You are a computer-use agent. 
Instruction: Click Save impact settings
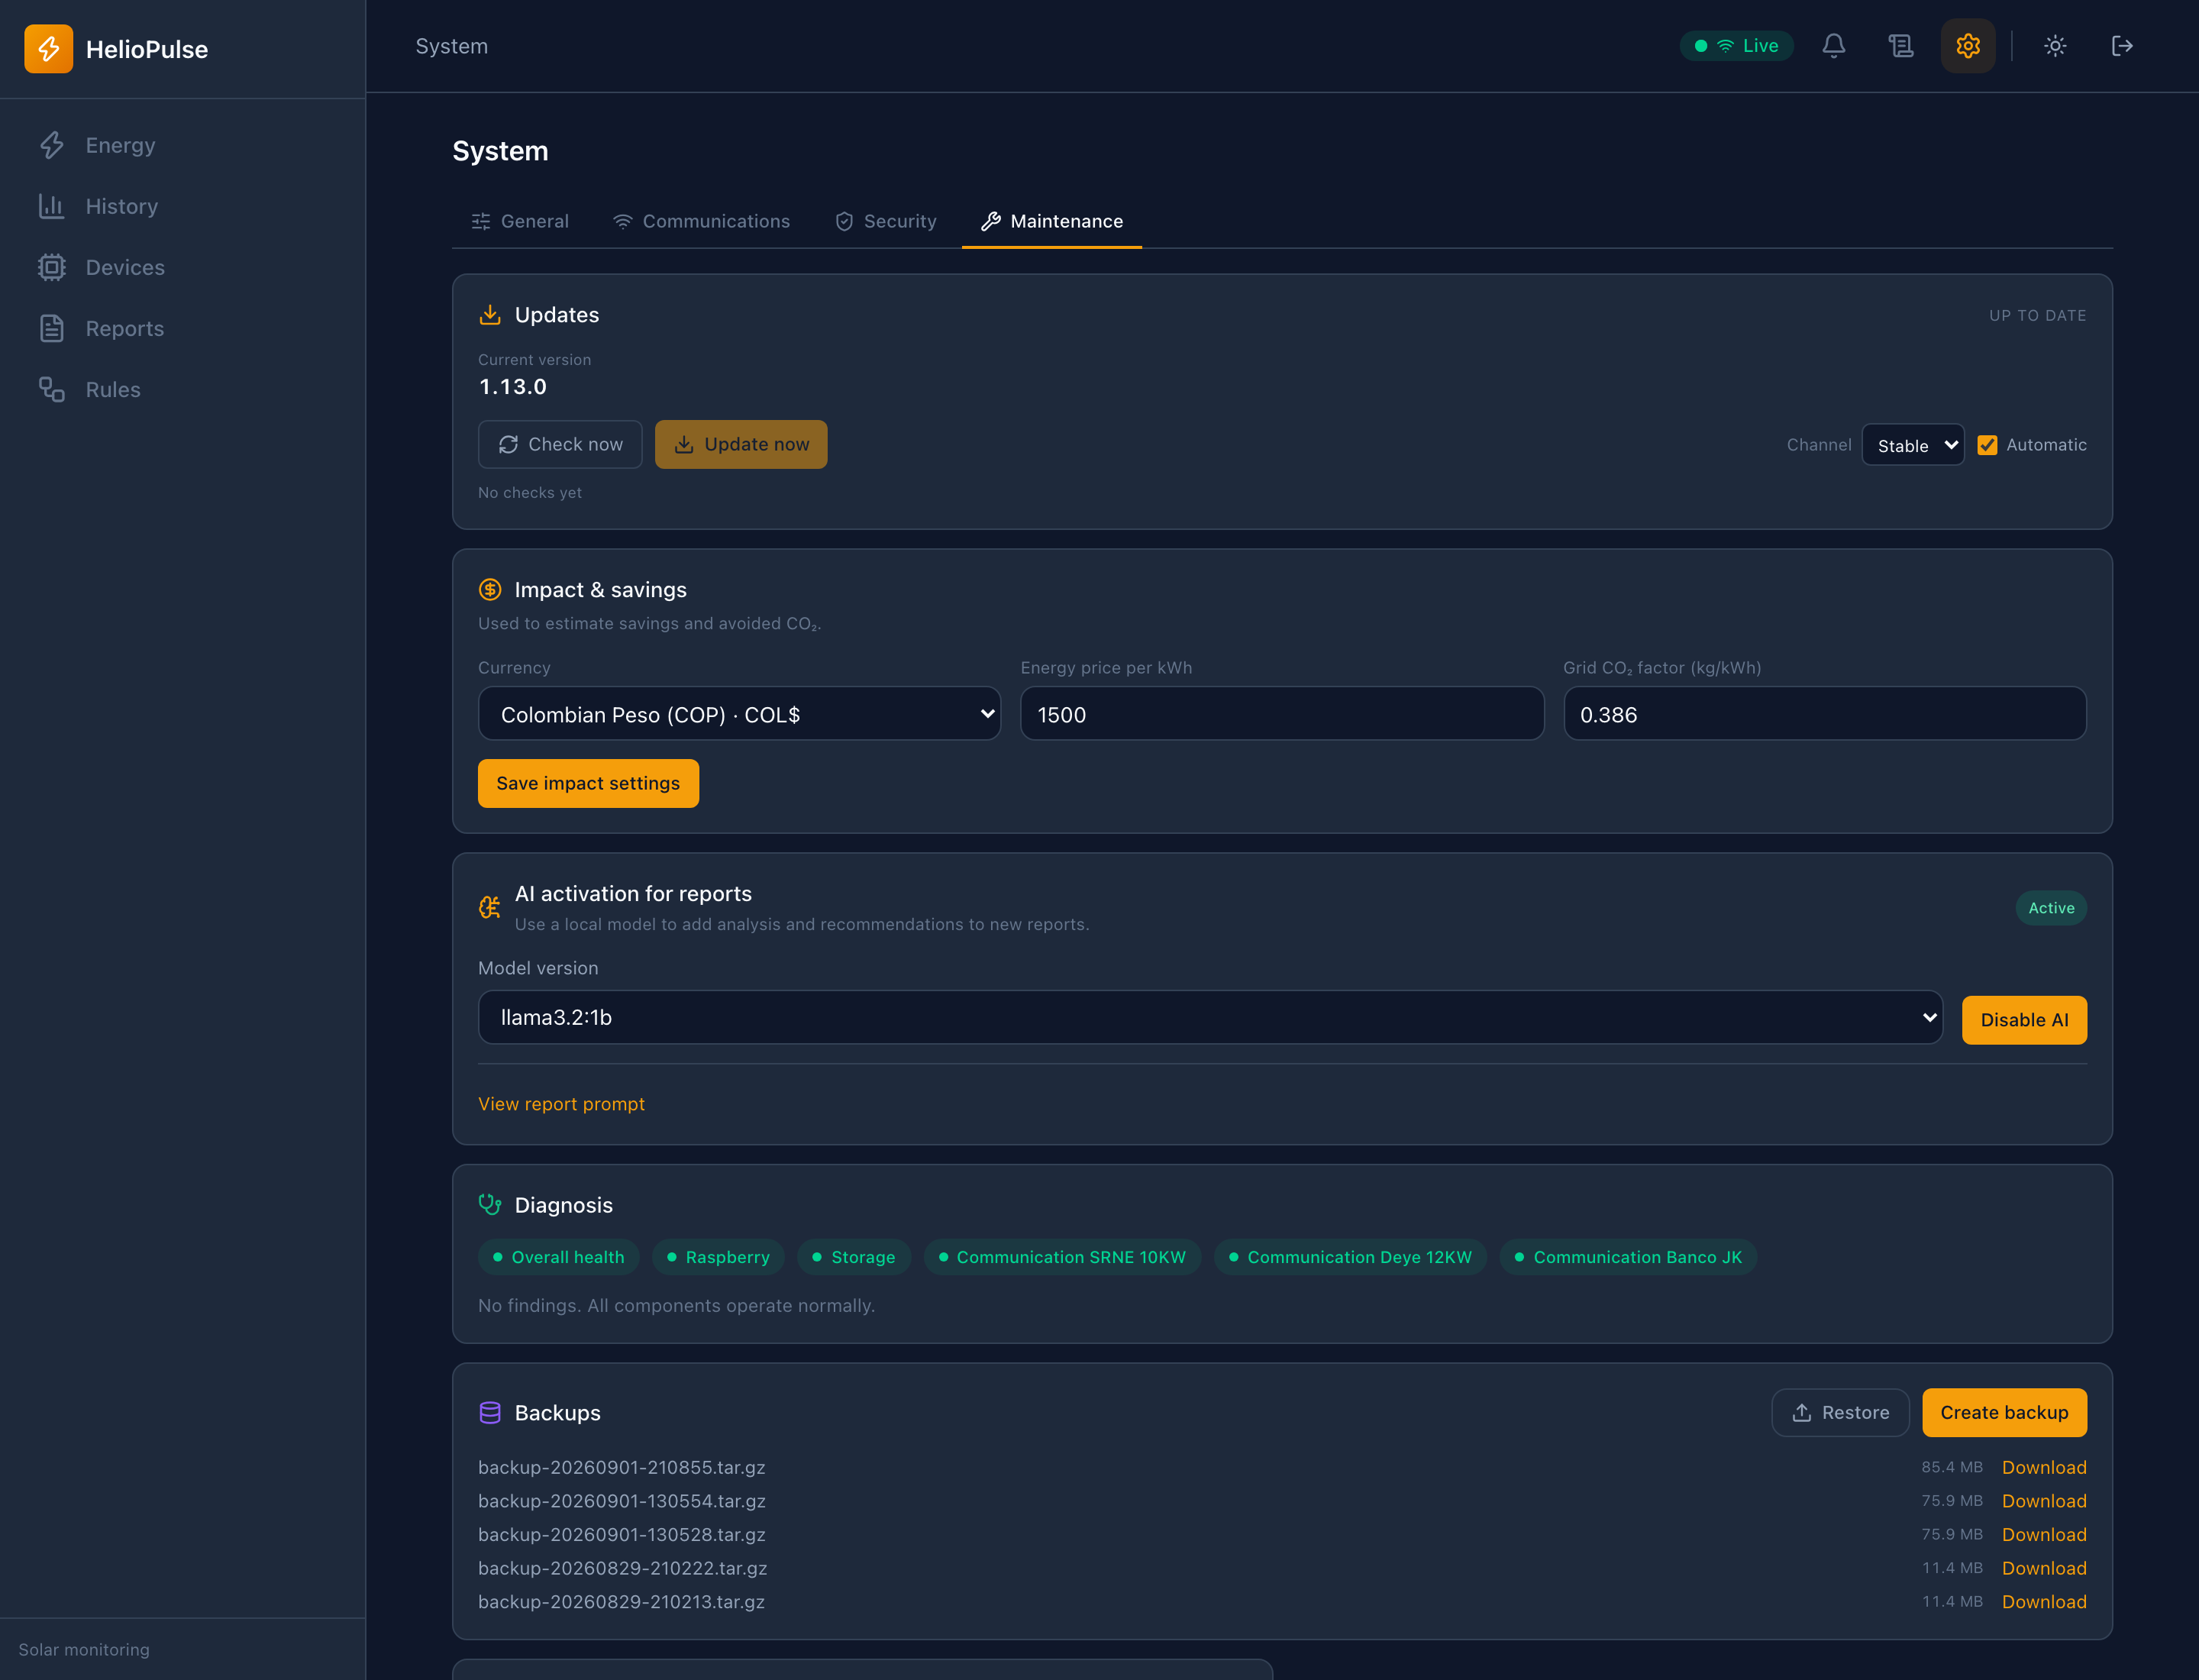point(588,783)
